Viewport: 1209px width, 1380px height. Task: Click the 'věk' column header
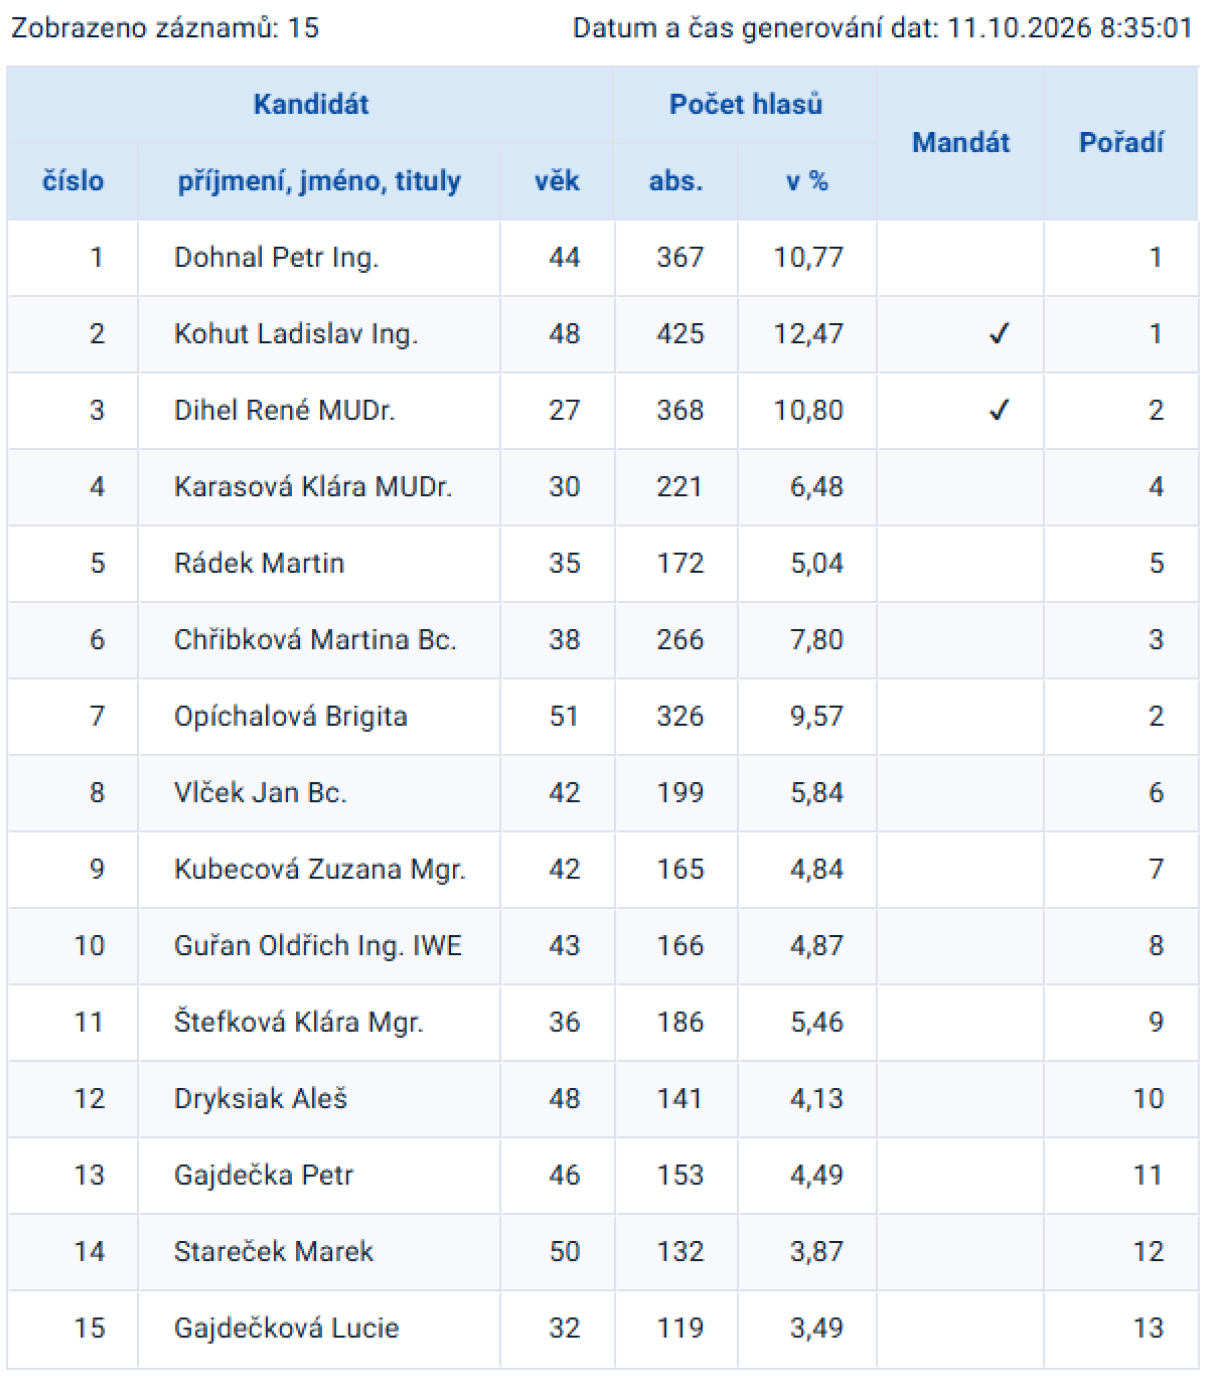click(557, 181)
